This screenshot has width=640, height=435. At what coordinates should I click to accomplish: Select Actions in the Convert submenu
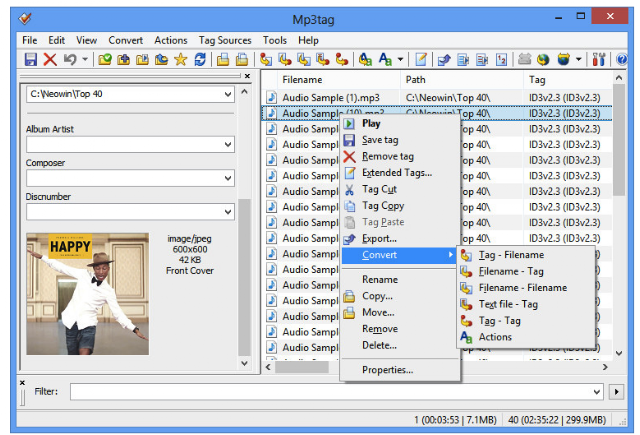click(525, 337)
